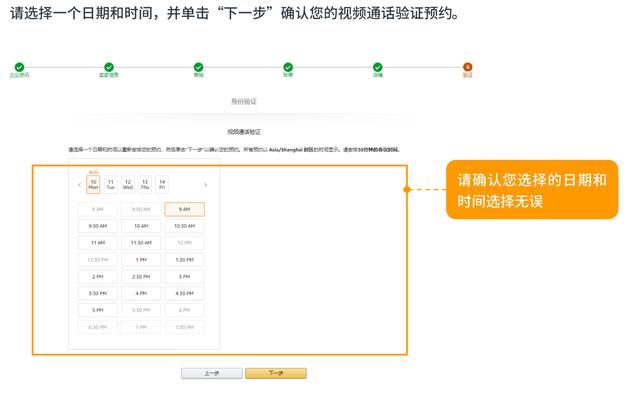Click the greyed-out 12 PM slot
This screenshot has height=394, width=640.
pos(184,243)
